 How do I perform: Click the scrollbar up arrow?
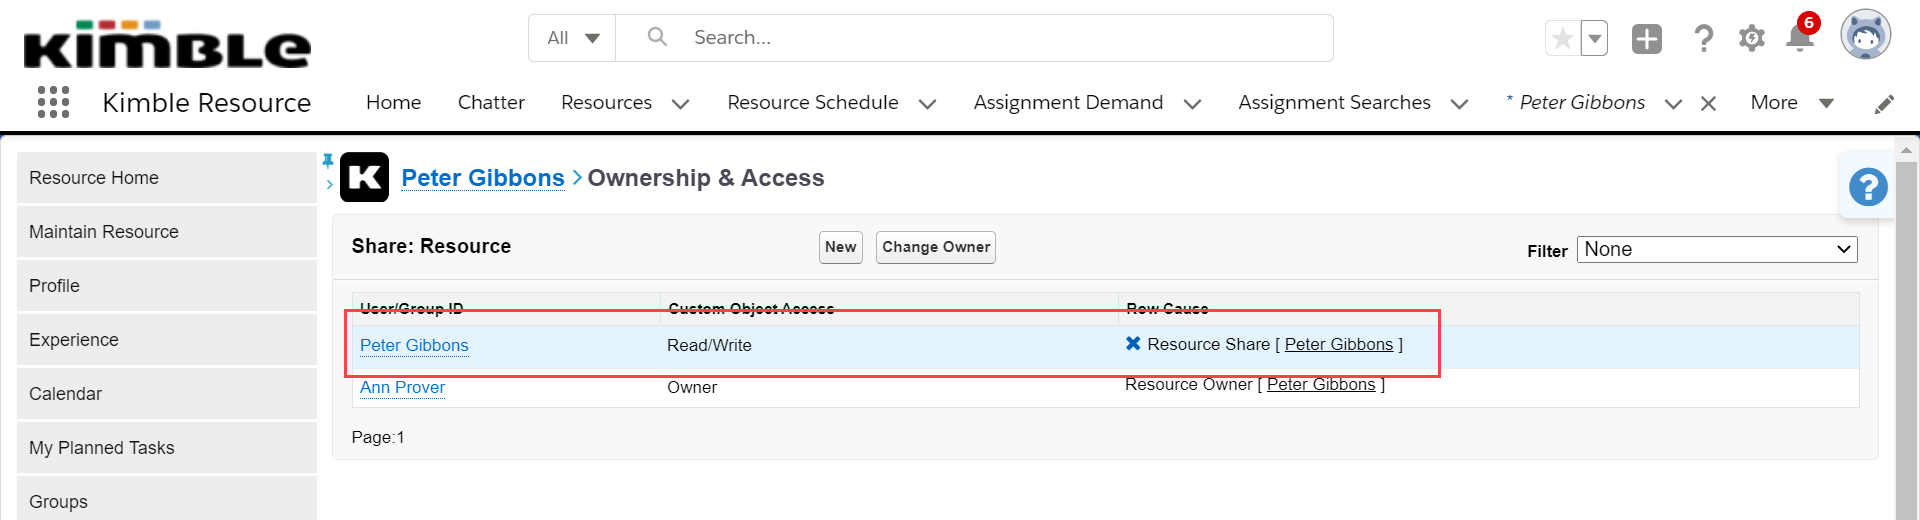point(1906,150)
